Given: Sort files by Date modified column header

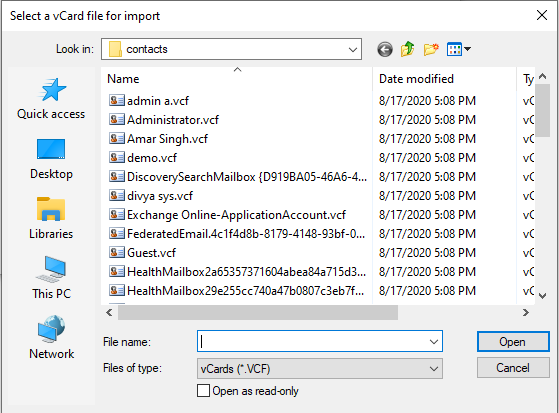Looking at the screenshot, I should (445, 79).
